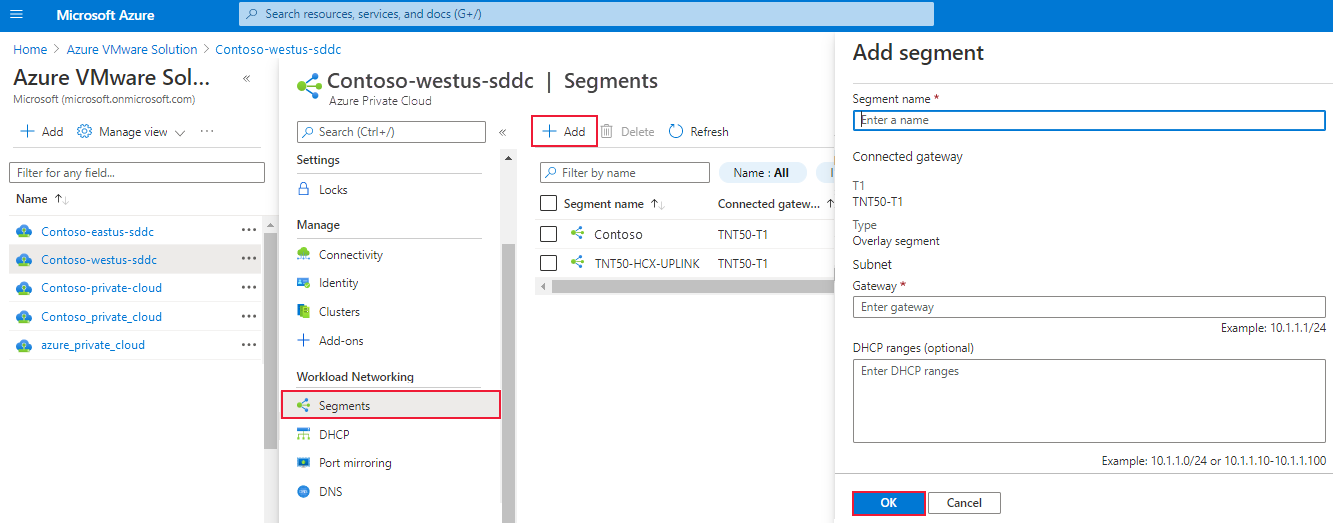Select the Contoso-westus-sddc list row
The height and width of the screenshot is (523, 1333).
[135, 259]
